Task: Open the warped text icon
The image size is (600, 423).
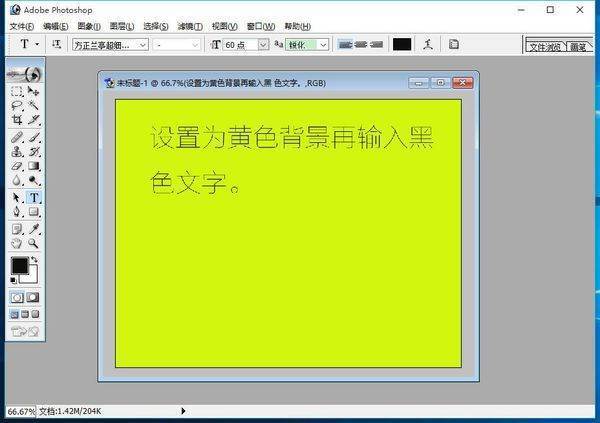Action: click(x=428, y=44)
